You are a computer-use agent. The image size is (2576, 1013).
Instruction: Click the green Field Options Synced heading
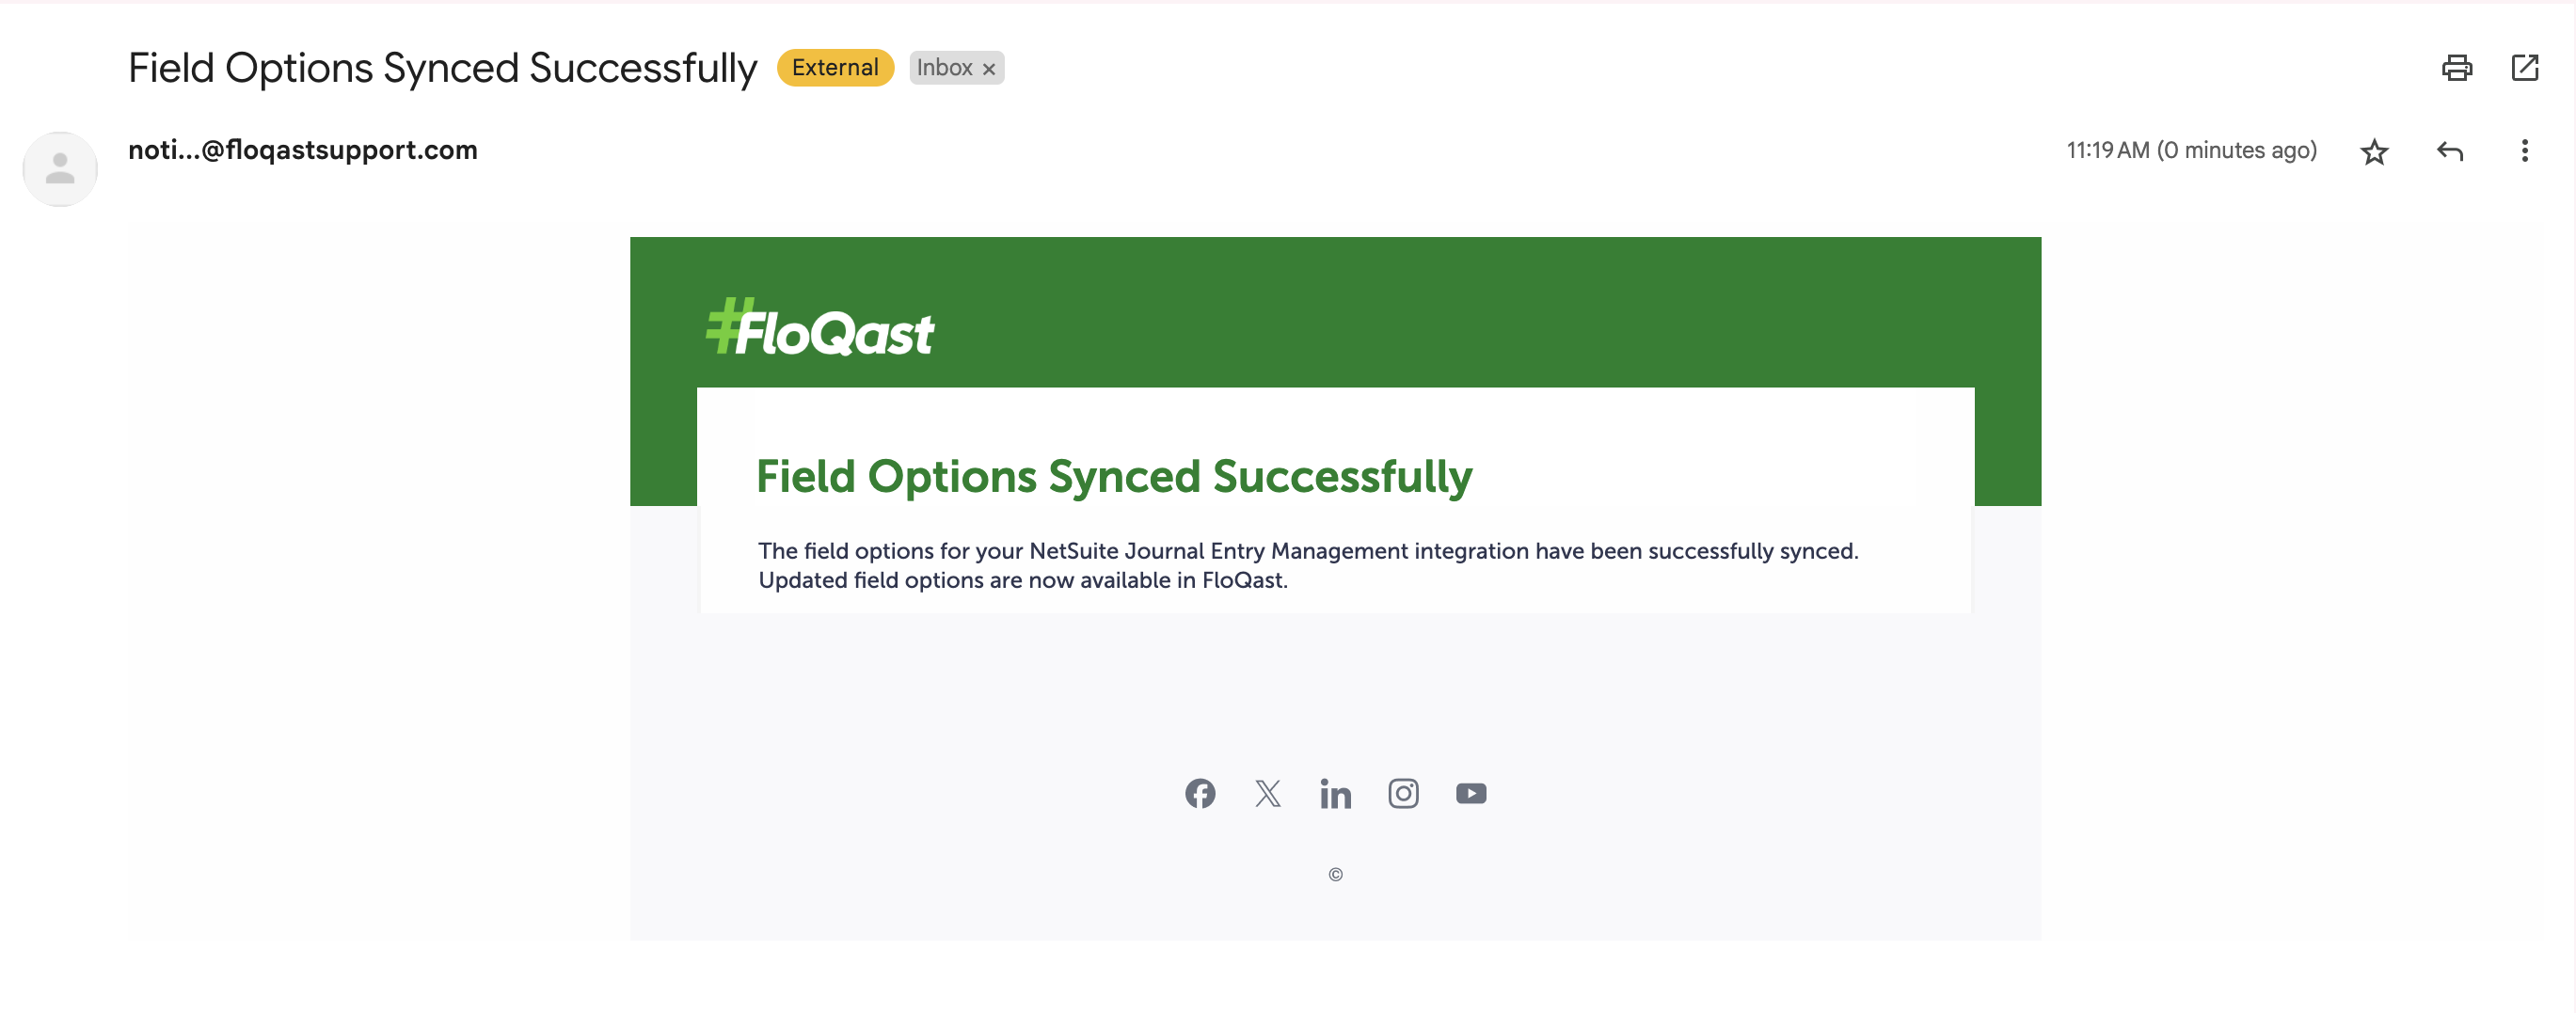point(1114,476)
